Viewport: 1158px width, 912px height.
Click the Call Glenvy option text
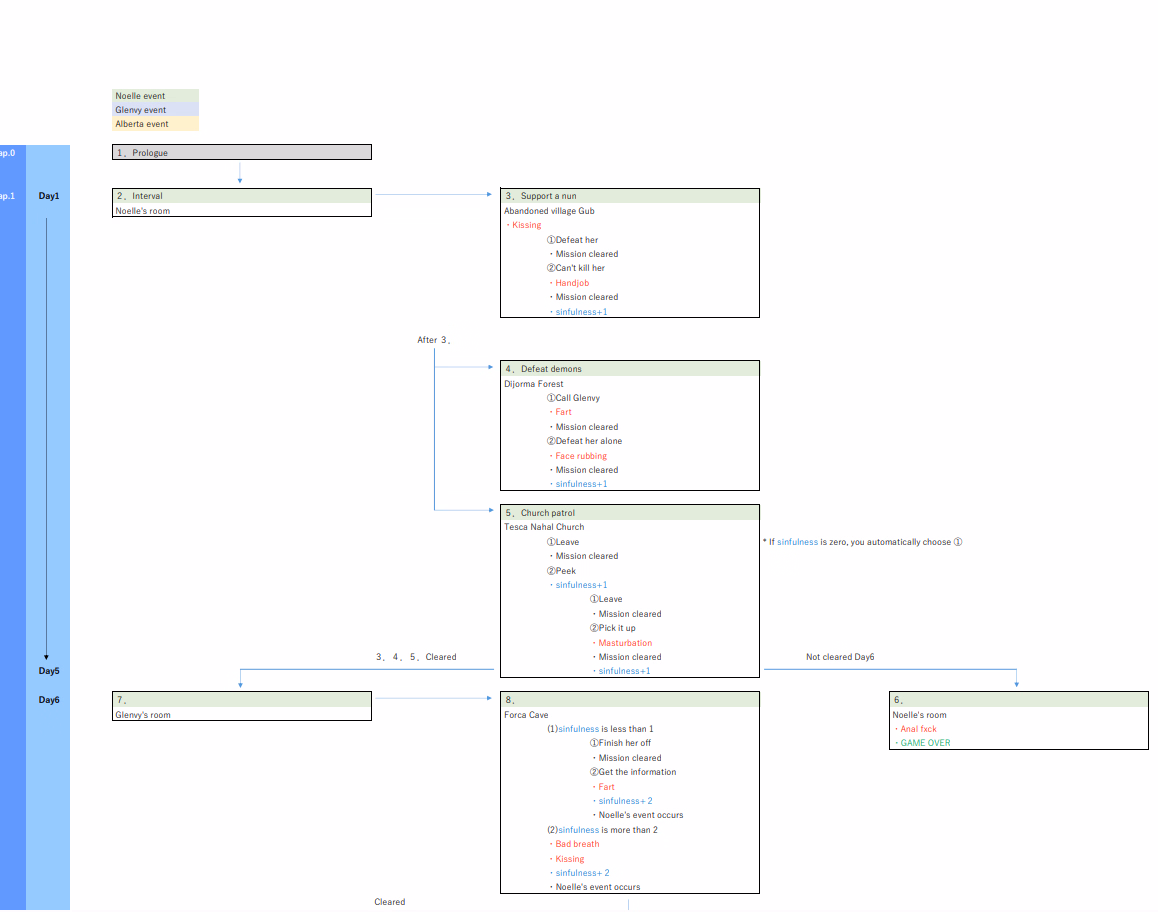click(x=574, y=398)
